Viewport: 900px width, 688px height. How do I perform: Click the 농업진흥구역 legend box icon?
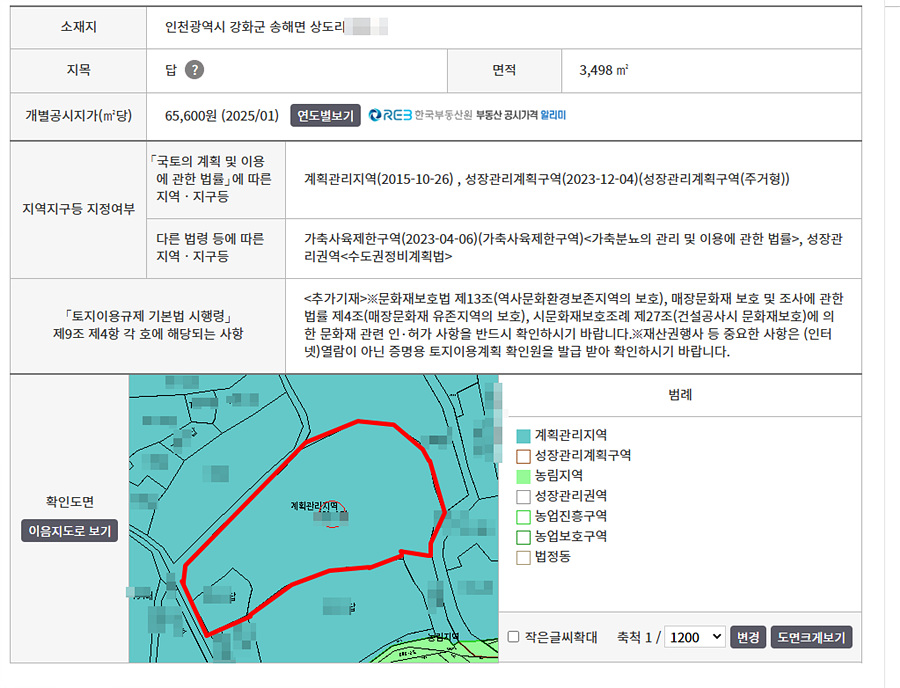tap(522, 516)
